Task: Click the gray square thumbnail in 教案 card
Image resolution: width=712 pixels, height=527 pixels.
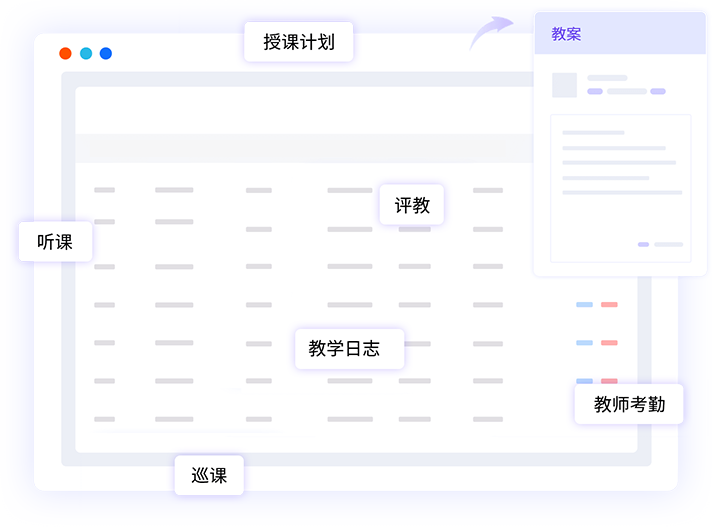Action: (x=565, y=85)
